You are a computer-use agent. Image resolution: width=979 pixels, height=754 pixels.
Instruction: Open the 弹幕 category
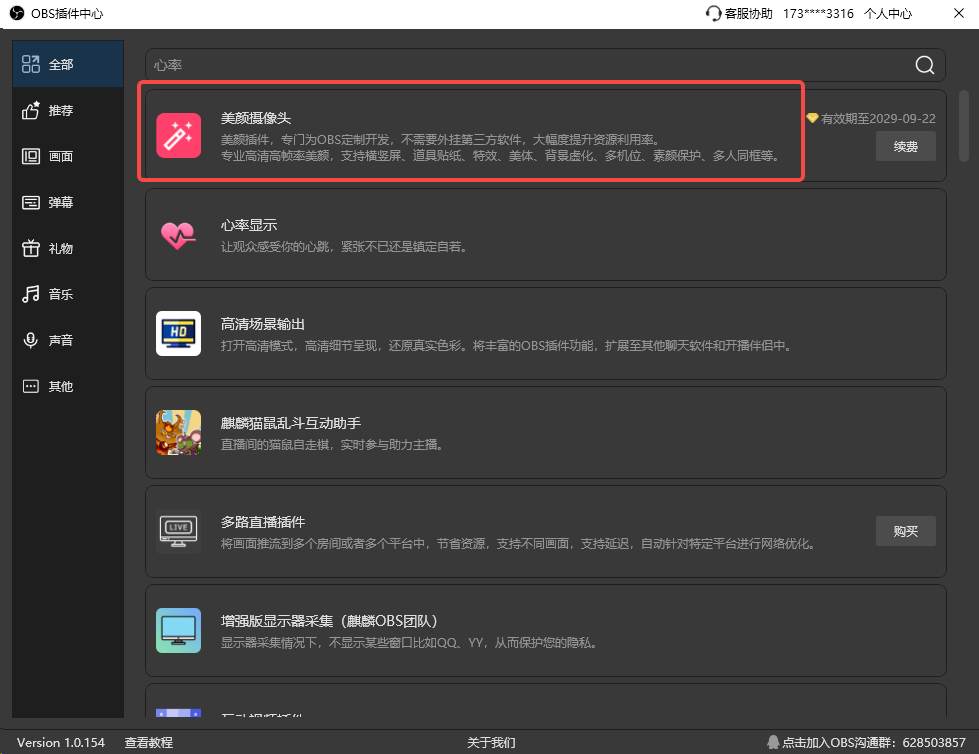[68, 202]
